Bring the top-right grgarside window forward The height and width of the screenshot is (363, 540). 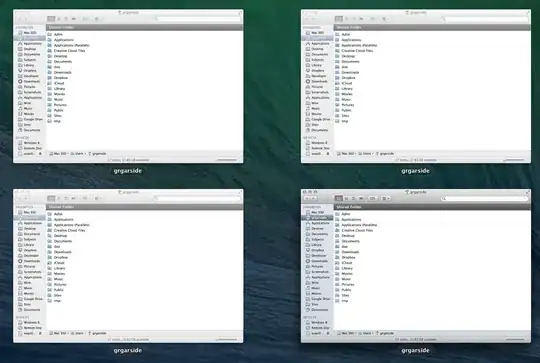click(x=416, y=86)
